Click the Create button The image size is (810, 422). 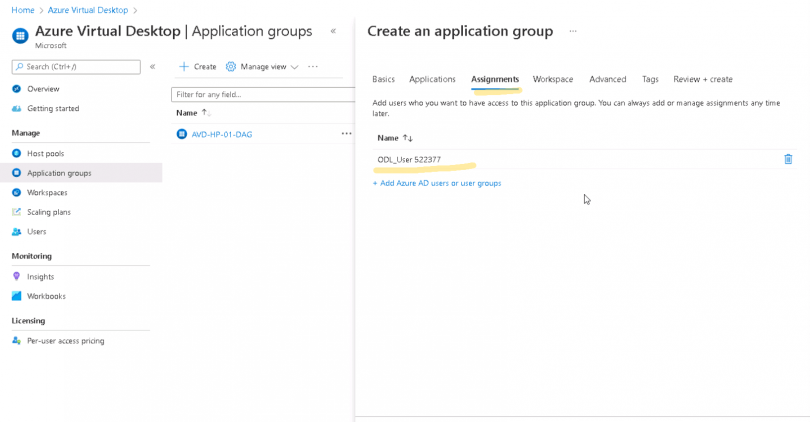tap(198, 67)
